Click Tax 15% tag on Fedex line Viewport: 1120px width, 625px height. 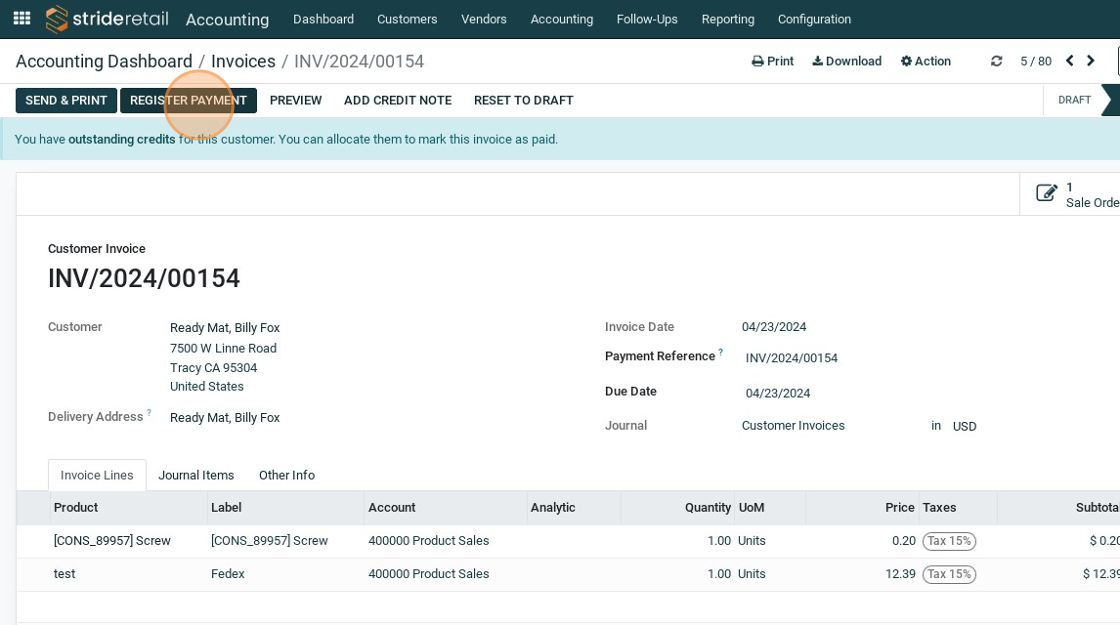(x=949, y=574)
